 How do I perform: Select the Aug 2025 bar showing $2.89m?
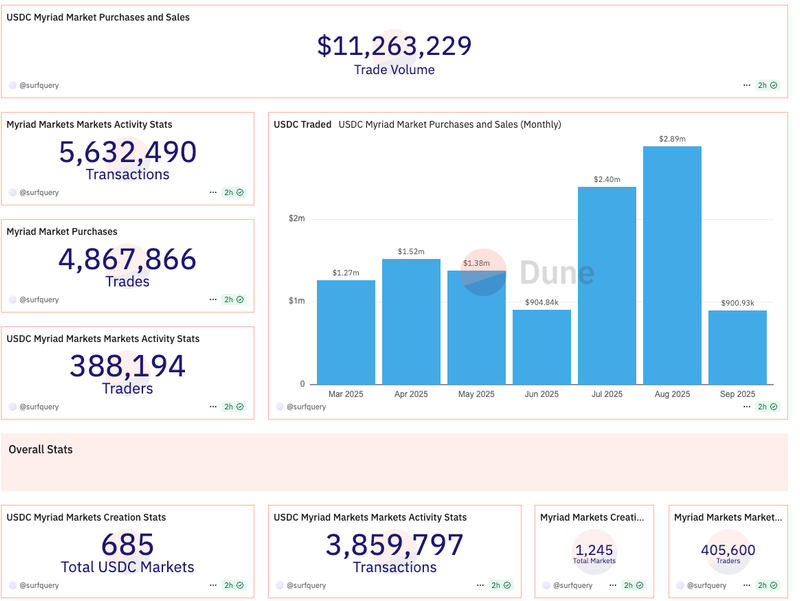pos(672,265)
